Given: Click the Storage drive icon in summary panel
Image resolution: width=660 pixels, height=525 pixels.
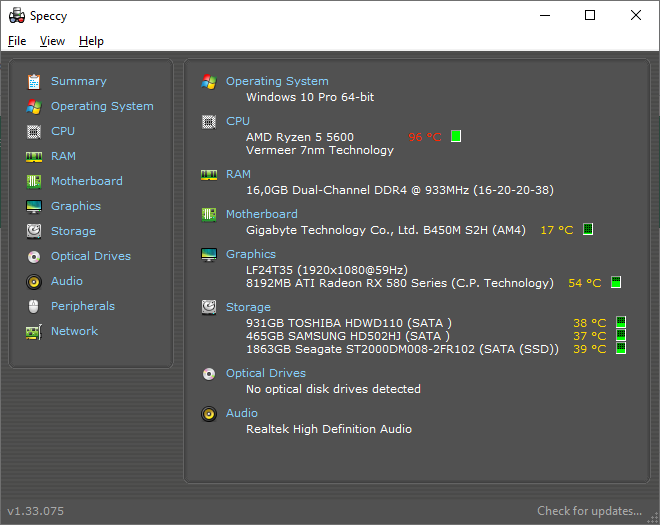Looking at the screenshot, I should point(209,308).
